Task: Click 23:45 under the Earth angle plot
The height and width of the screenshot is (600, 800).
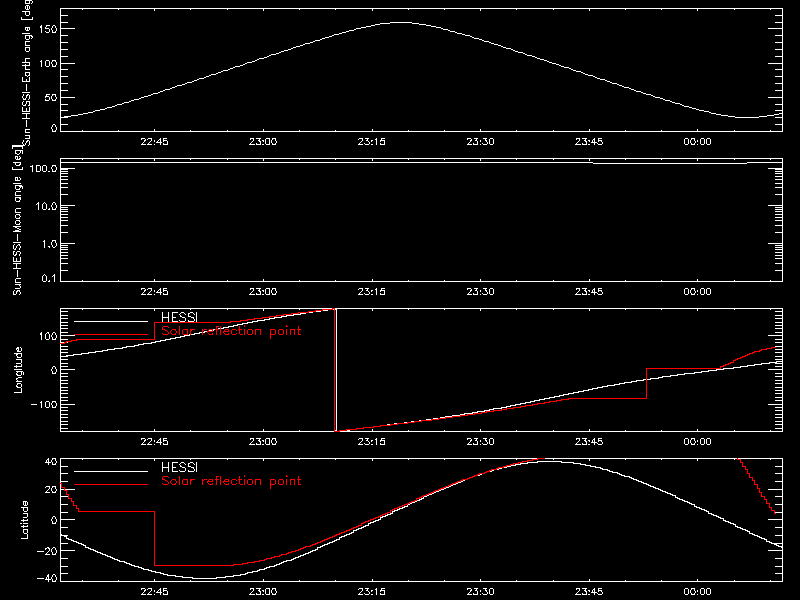Action: 589,142
